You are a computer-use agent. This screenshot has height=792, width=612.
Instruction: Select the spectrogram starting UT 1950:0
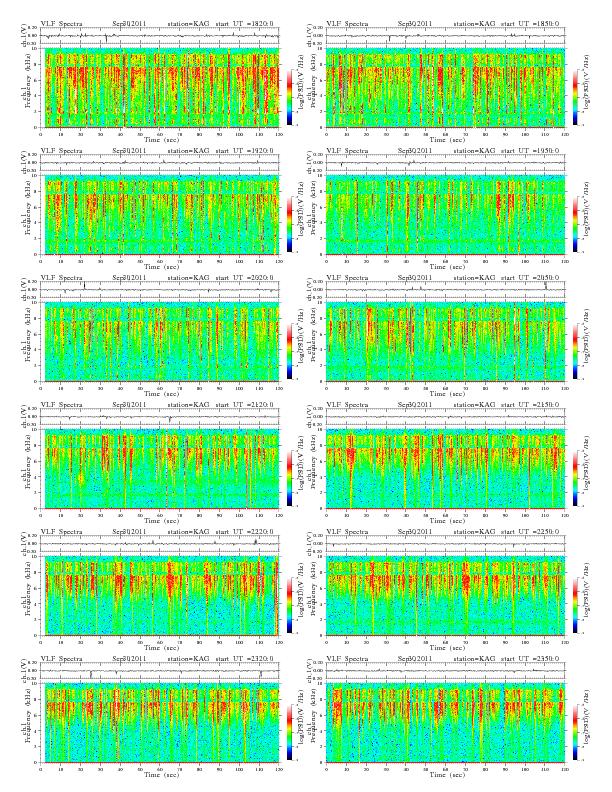click(446, 215)
